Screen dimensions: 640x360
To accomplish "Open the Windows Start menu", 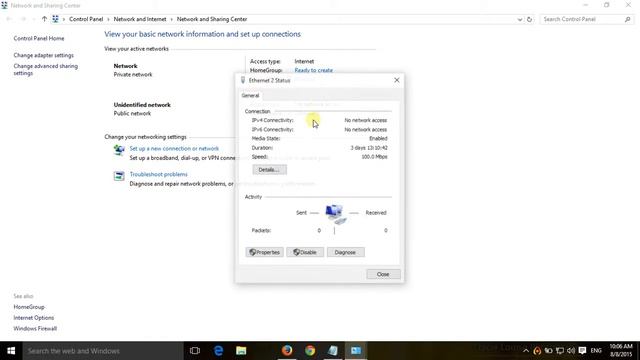I will [11, 351].
